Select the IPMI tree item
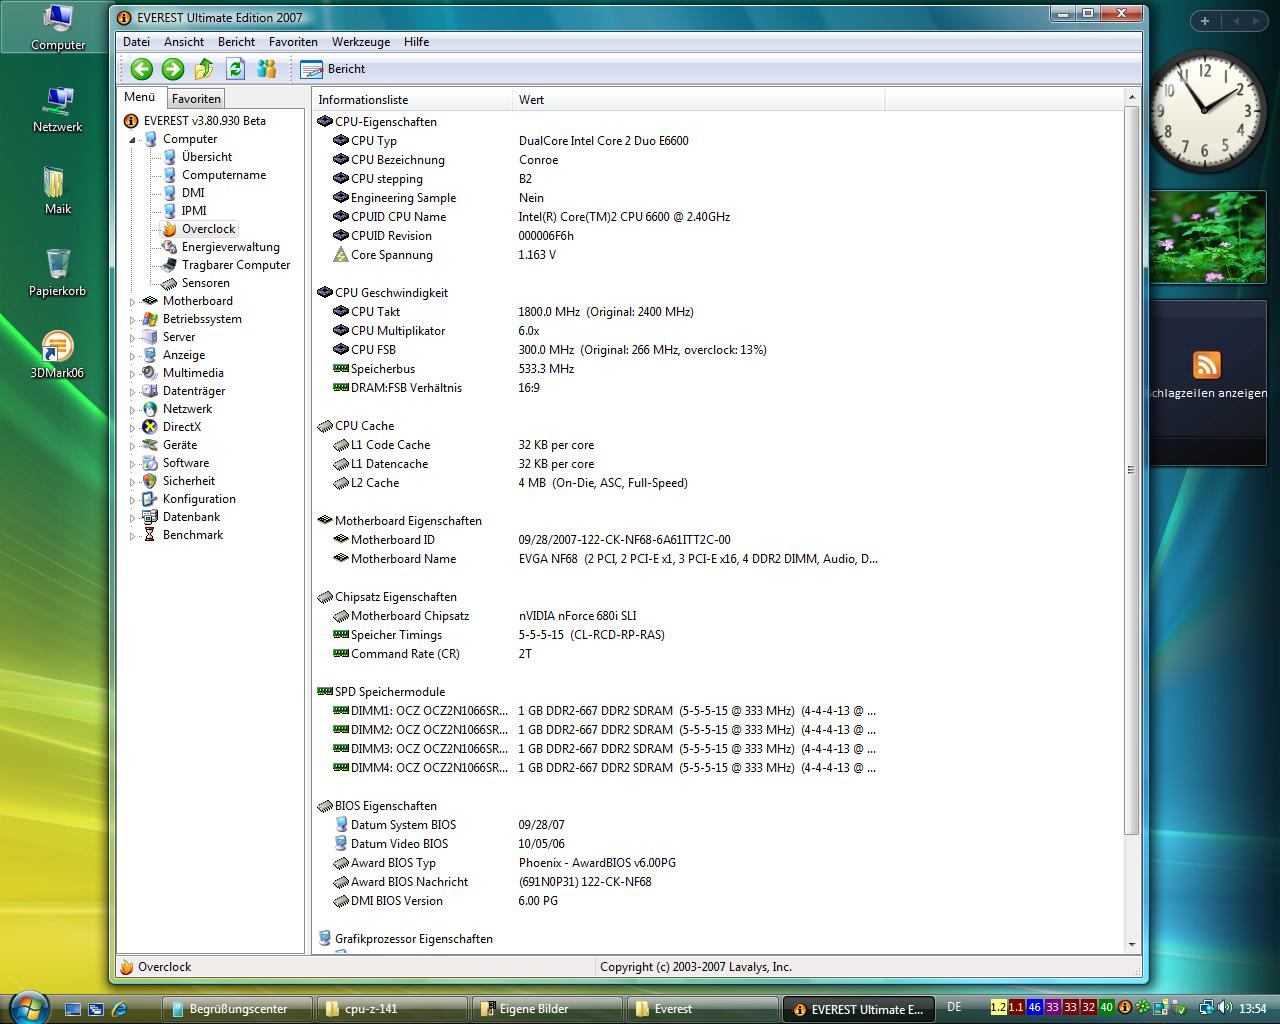The width and height of the screenshot is (1280, 1024). pyautogui.click(x=194, y=211)
